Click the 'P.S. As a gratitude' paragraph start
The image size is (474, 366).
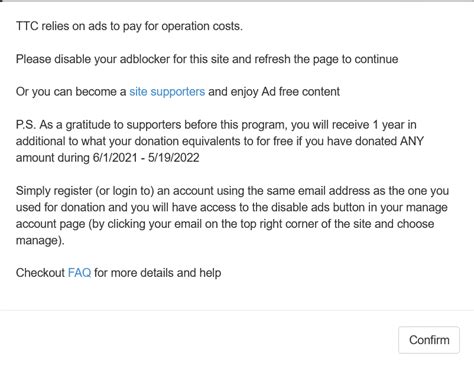[56, 125]
